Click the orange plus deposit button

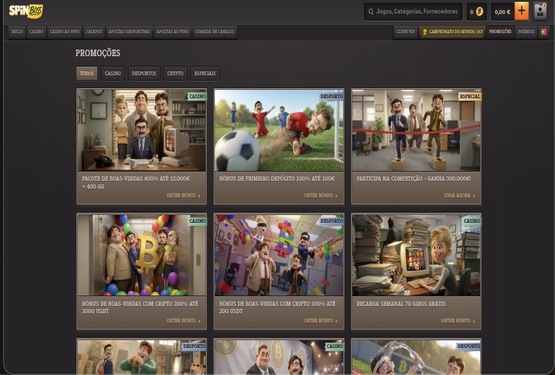pos(521,11)
